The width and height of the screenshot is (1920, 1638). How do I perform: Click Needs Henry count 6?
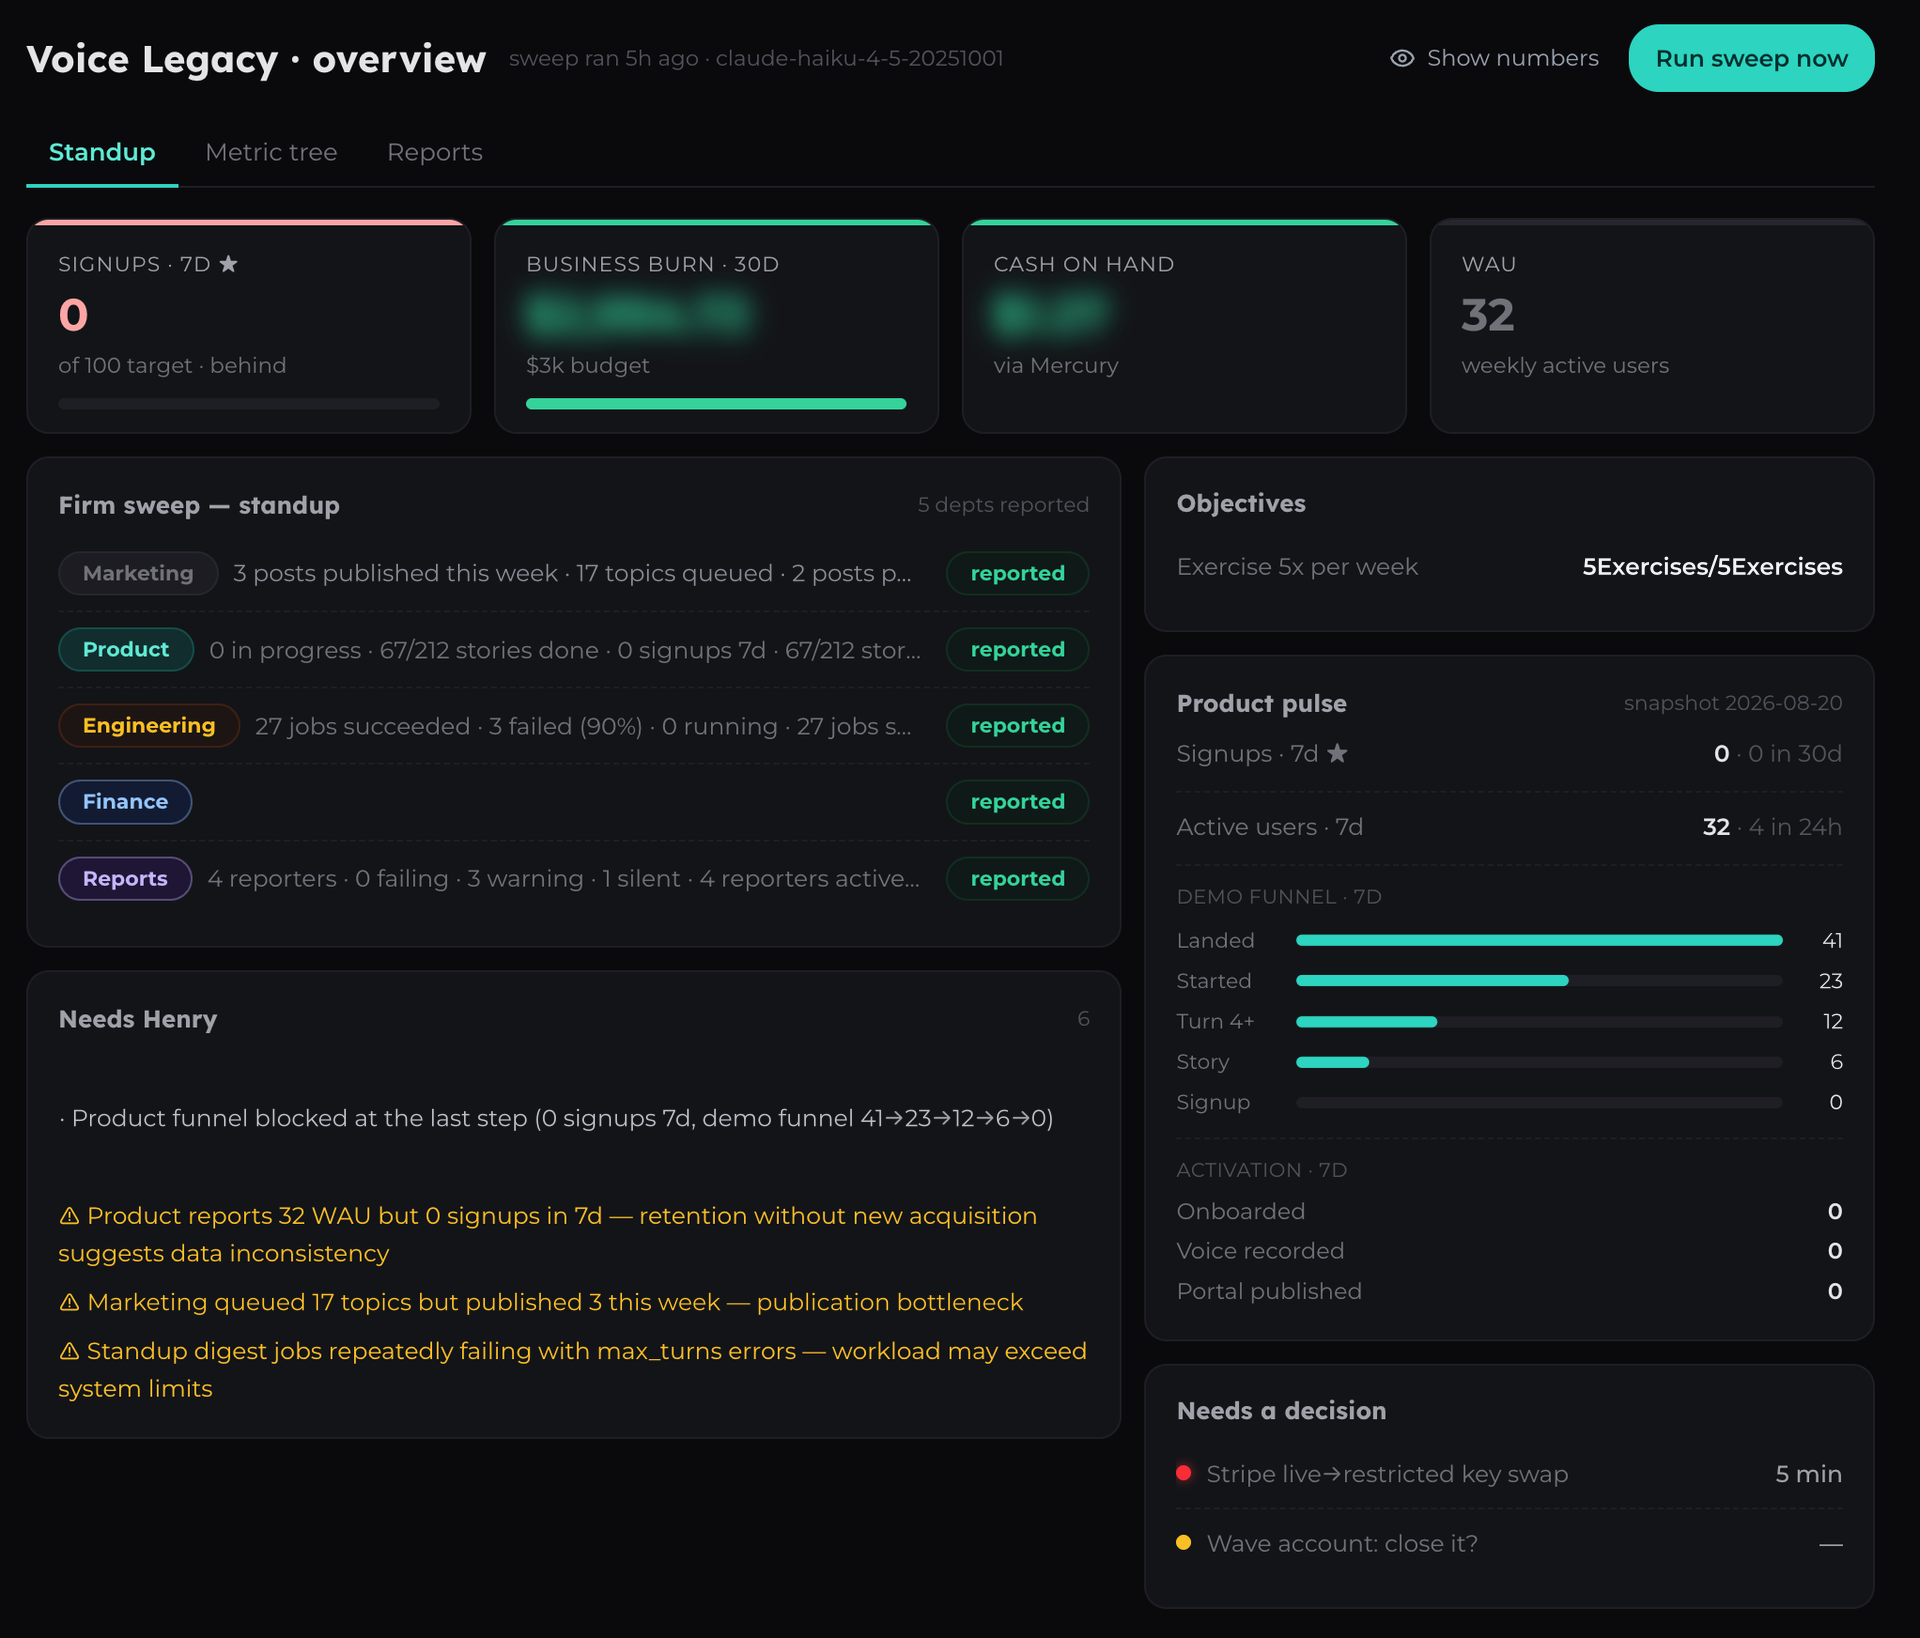point(1083,1018)
